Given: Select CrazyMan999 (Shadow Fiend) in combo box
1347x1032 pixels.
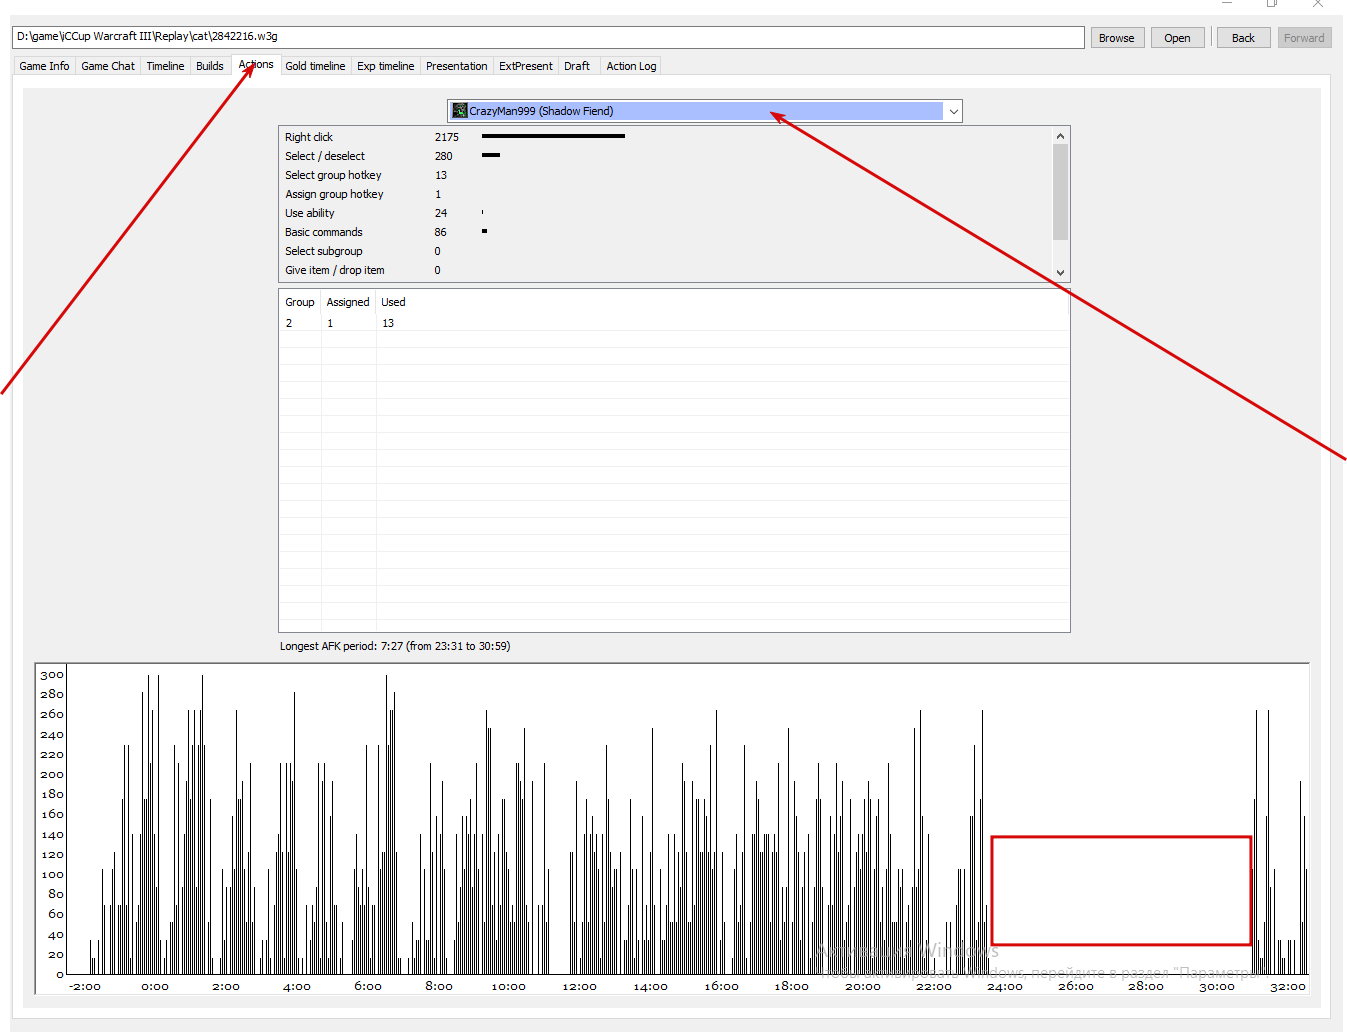Looking at the screenshot, I should click(x=704, y=111).
